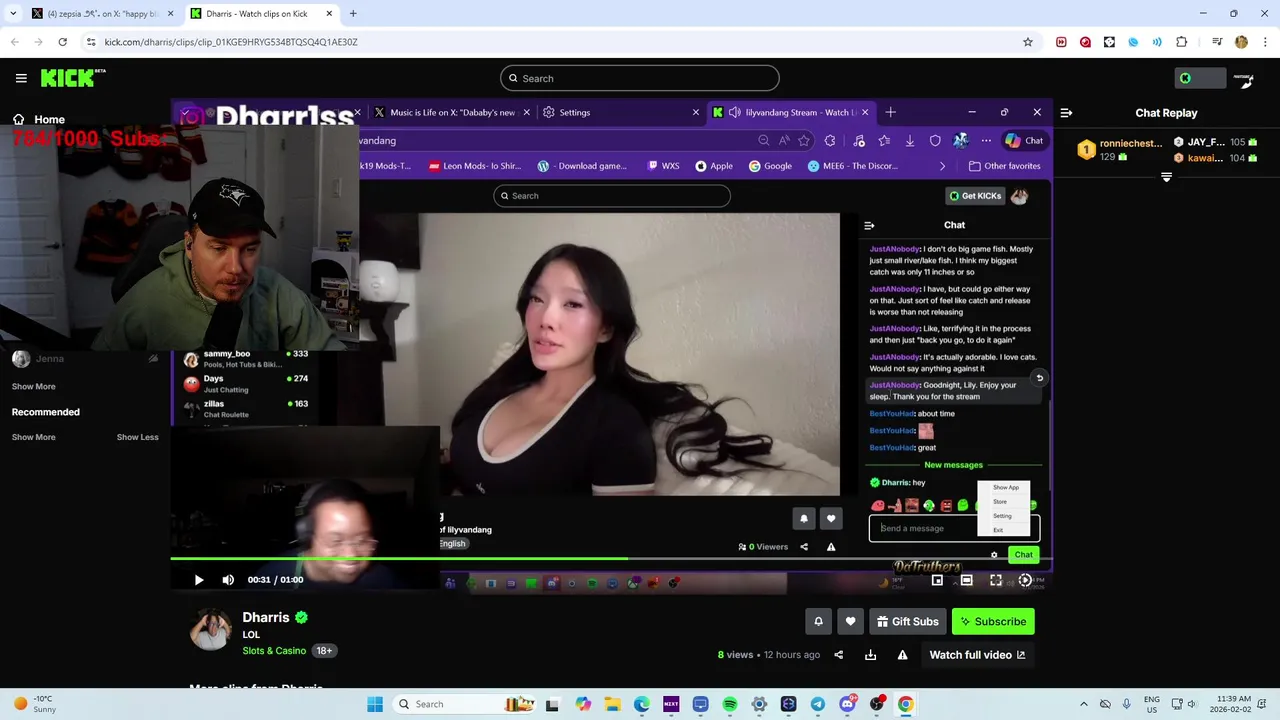Toggle notification bell for Dharris

coord(818,621)
